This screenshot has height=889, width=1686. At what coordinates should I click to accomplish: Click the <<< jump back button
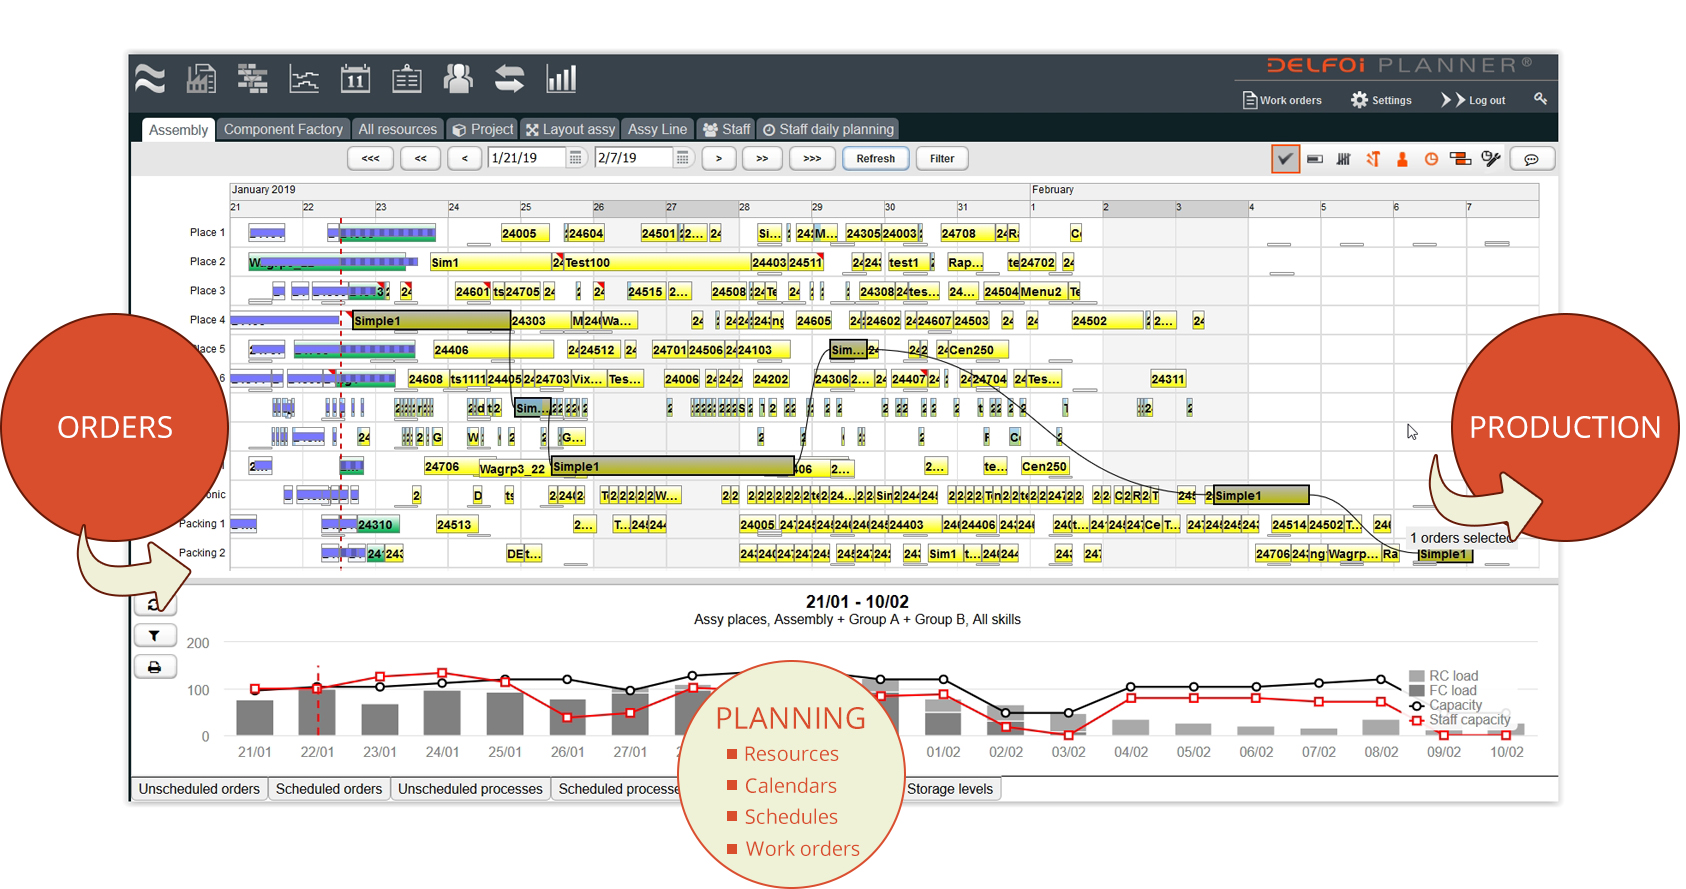[x=370, y=158]
